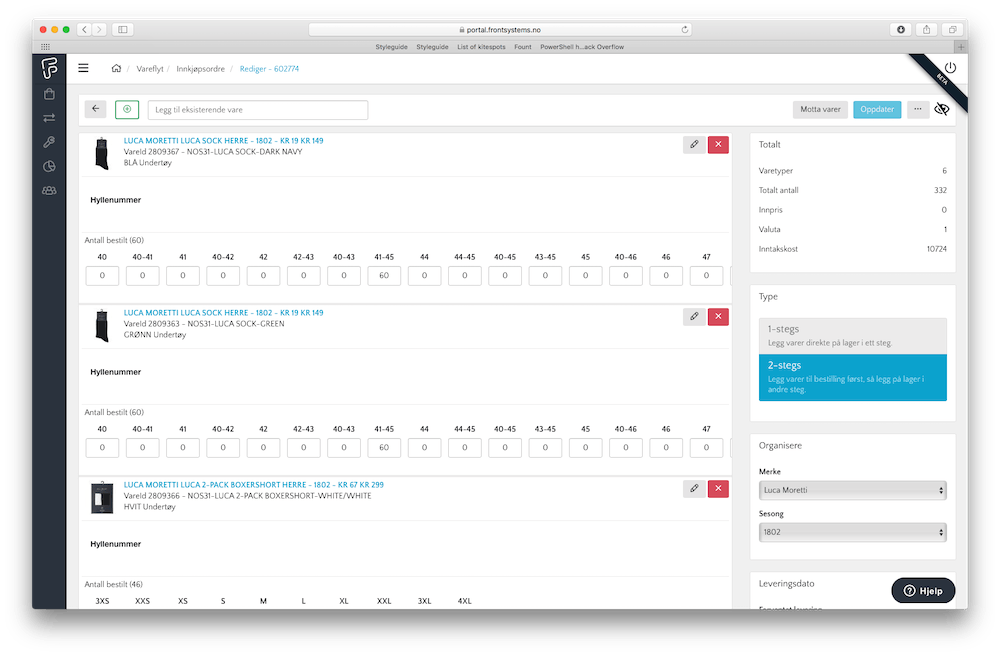
Task: Open the Sesong dropdown showing 1802
Action: pyautogui.click(x=853, y=532)
